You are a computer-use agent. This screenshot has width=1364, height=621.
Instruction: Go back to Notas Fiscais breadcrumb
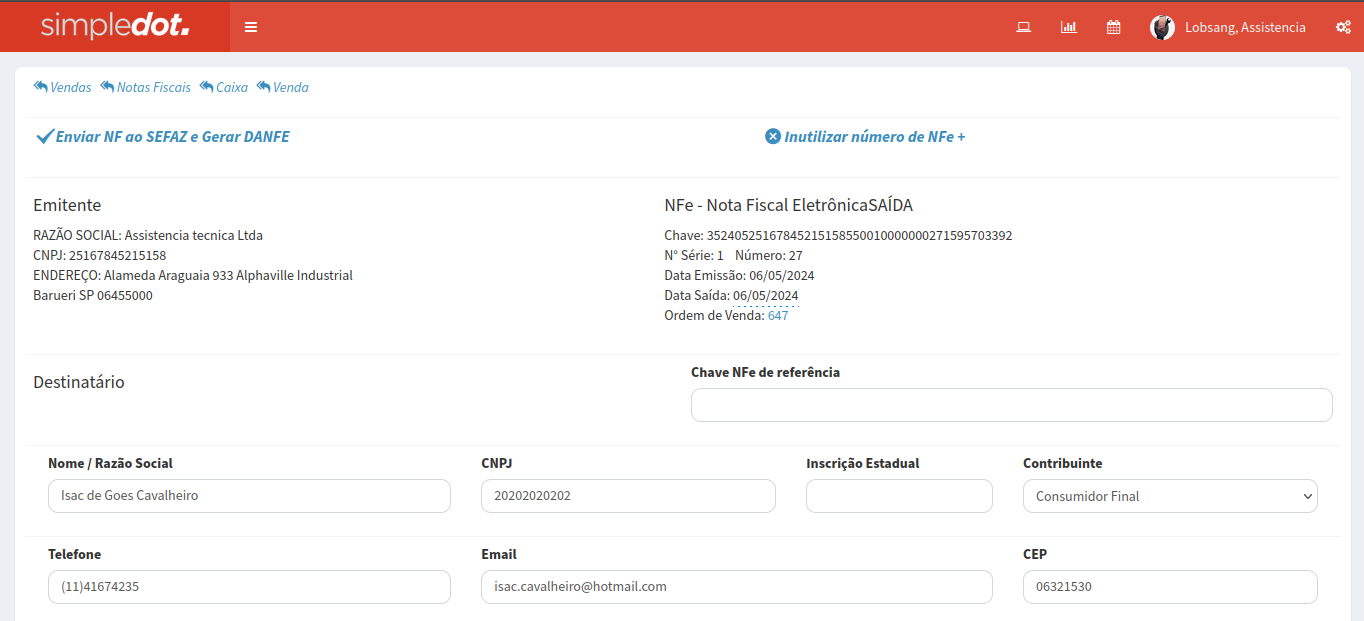(146, 88)
